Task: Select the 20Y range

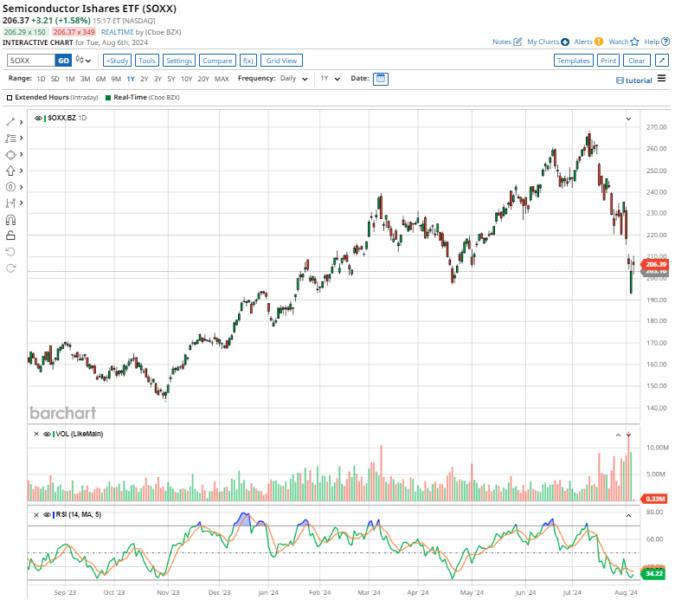Action: click(203, 79)
